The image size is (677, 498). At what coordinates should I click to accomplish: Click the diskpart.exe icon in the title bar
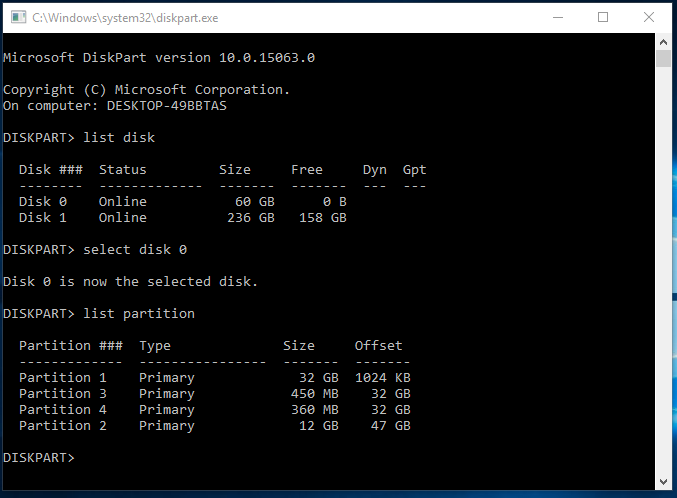point(18,18)
